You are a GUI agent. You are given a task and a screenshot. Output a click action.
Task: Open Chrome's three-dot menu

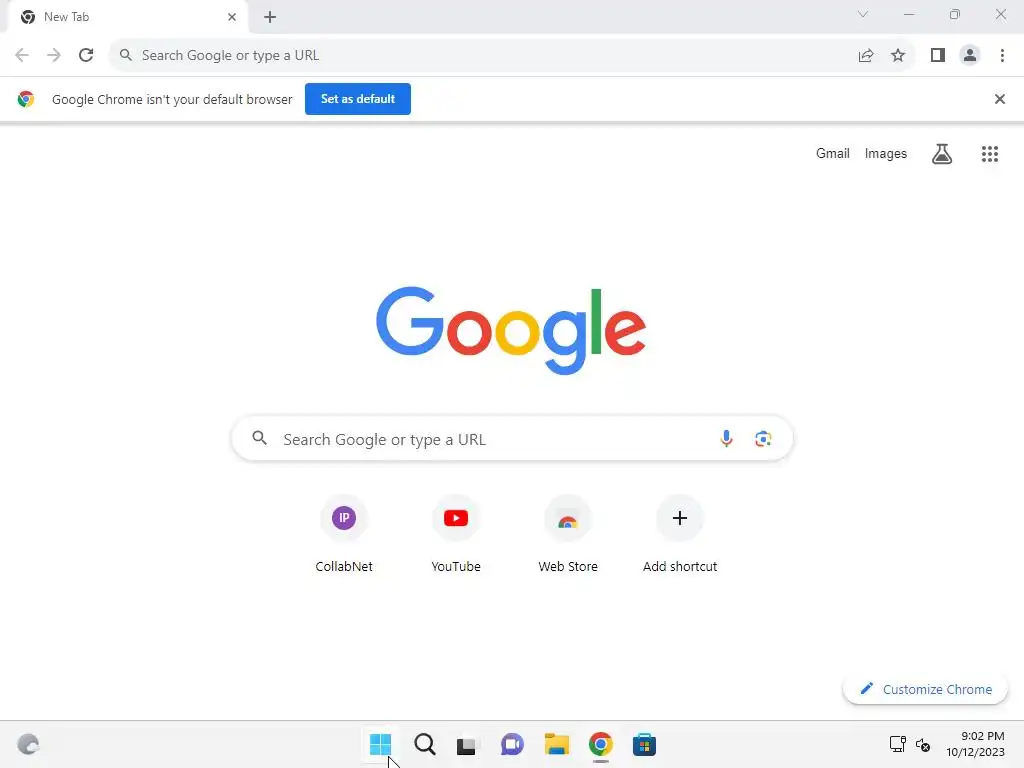[1002, 56]
